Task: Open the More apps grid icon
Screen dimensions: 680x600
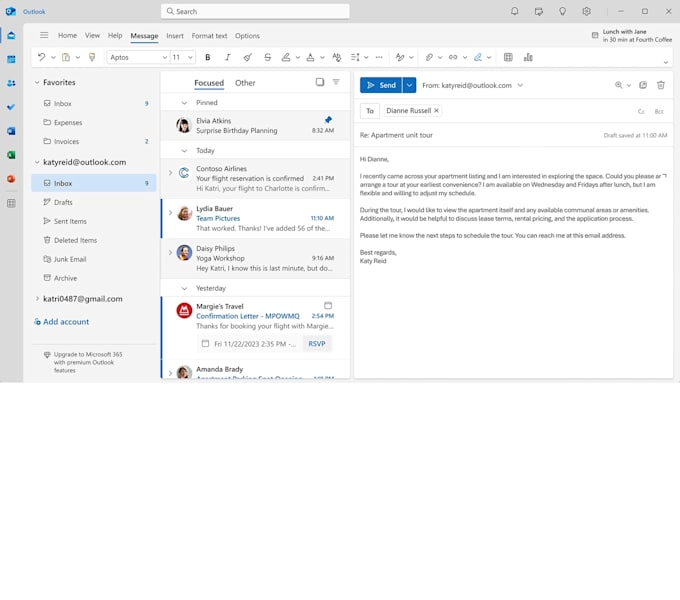Action: (x=11, y=203)
